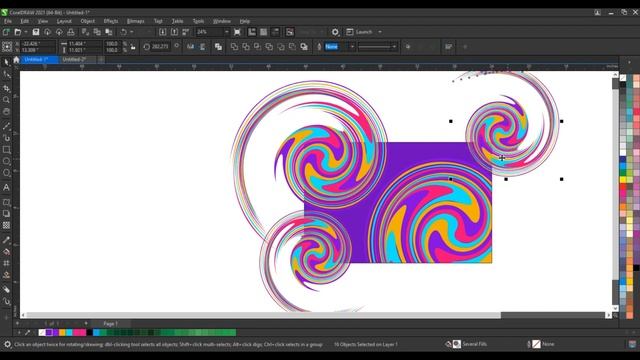The image size is (640, 360).
Task: Open the File menu
Action: point(8,21)
